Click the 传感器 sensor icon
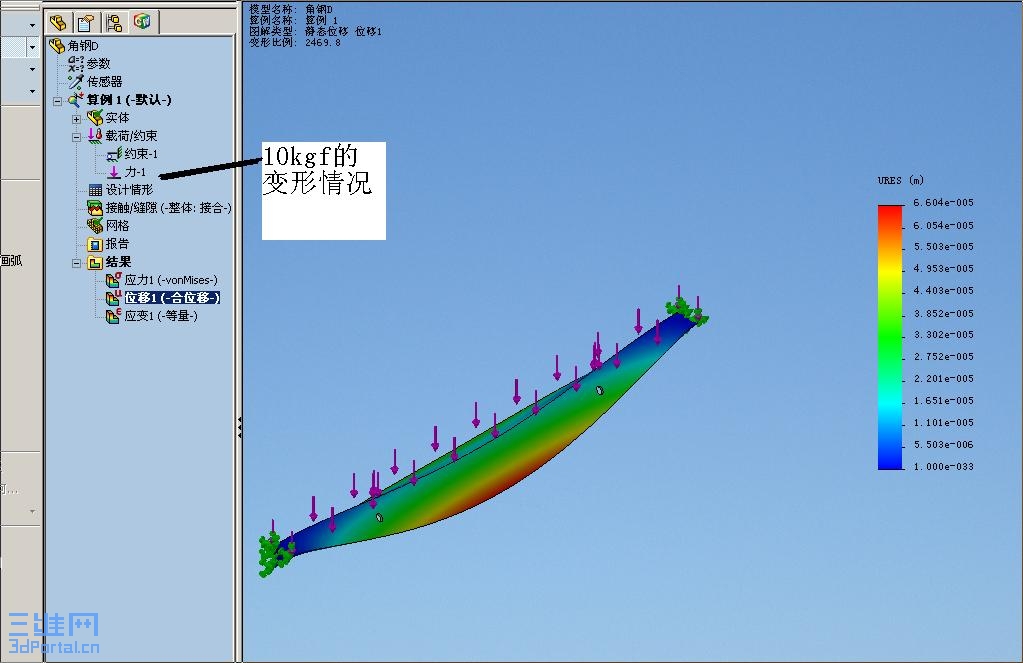Screen dimensions: 1023x663 pyautogui.click(x=76, y=82)
